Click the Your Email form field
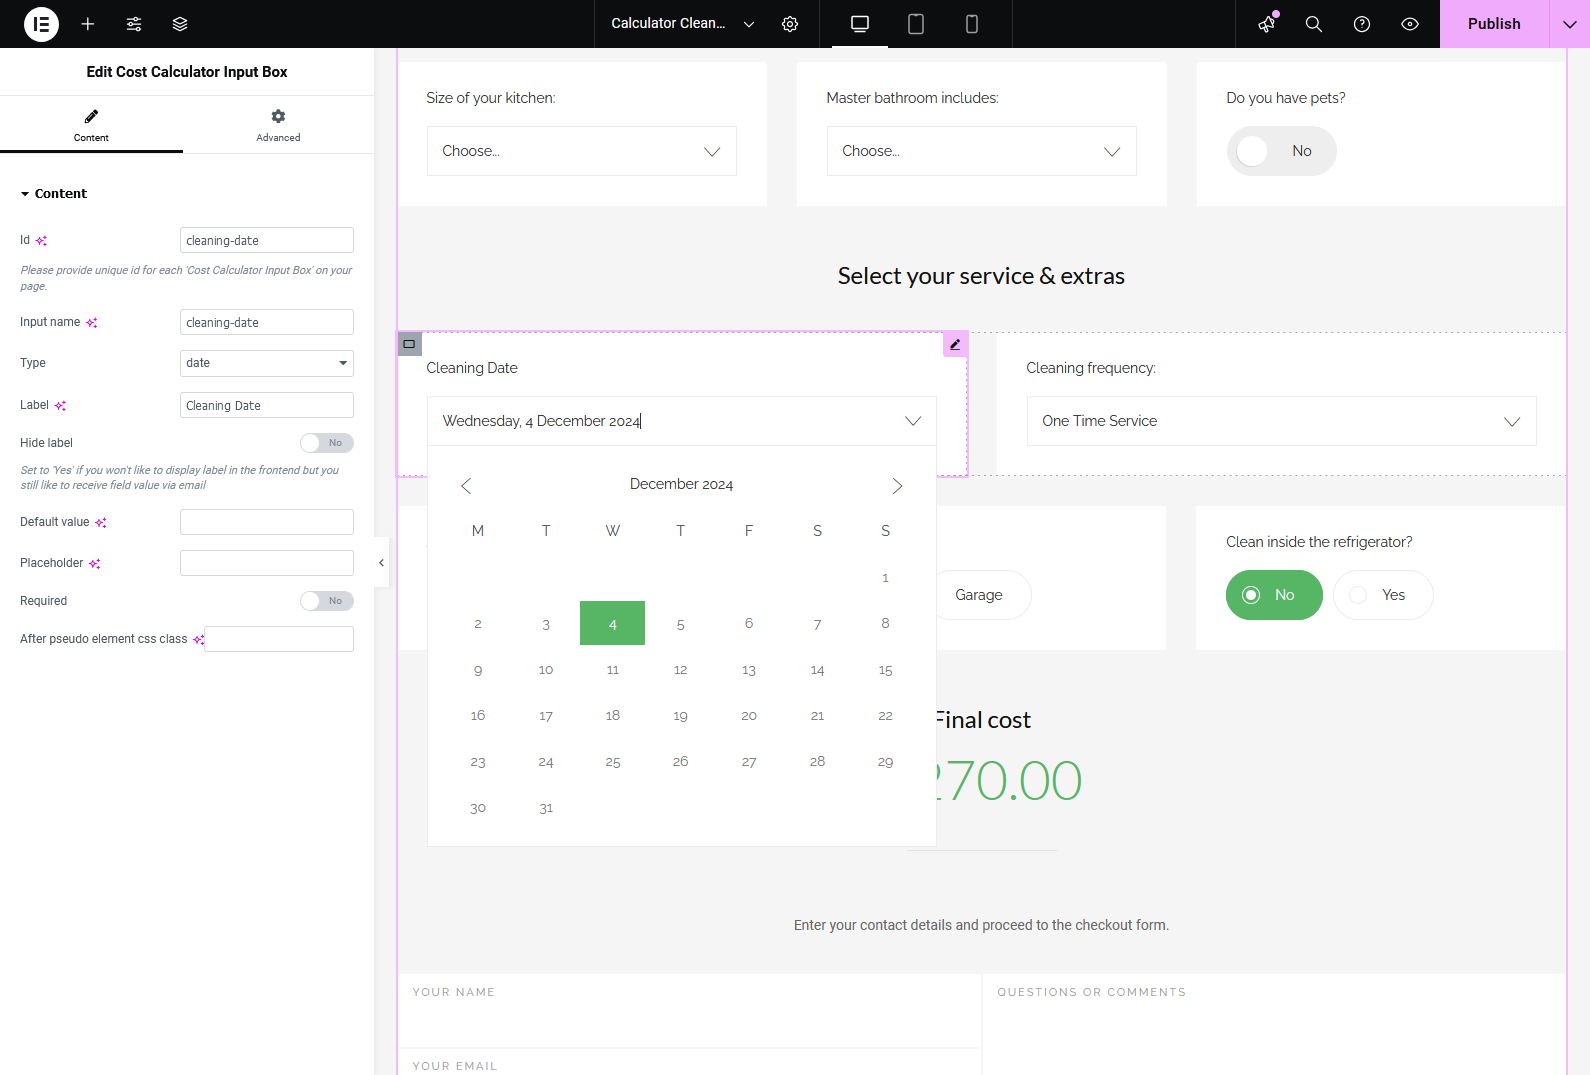The width and height of the screenshot is (1590, 1075). 689,1063
